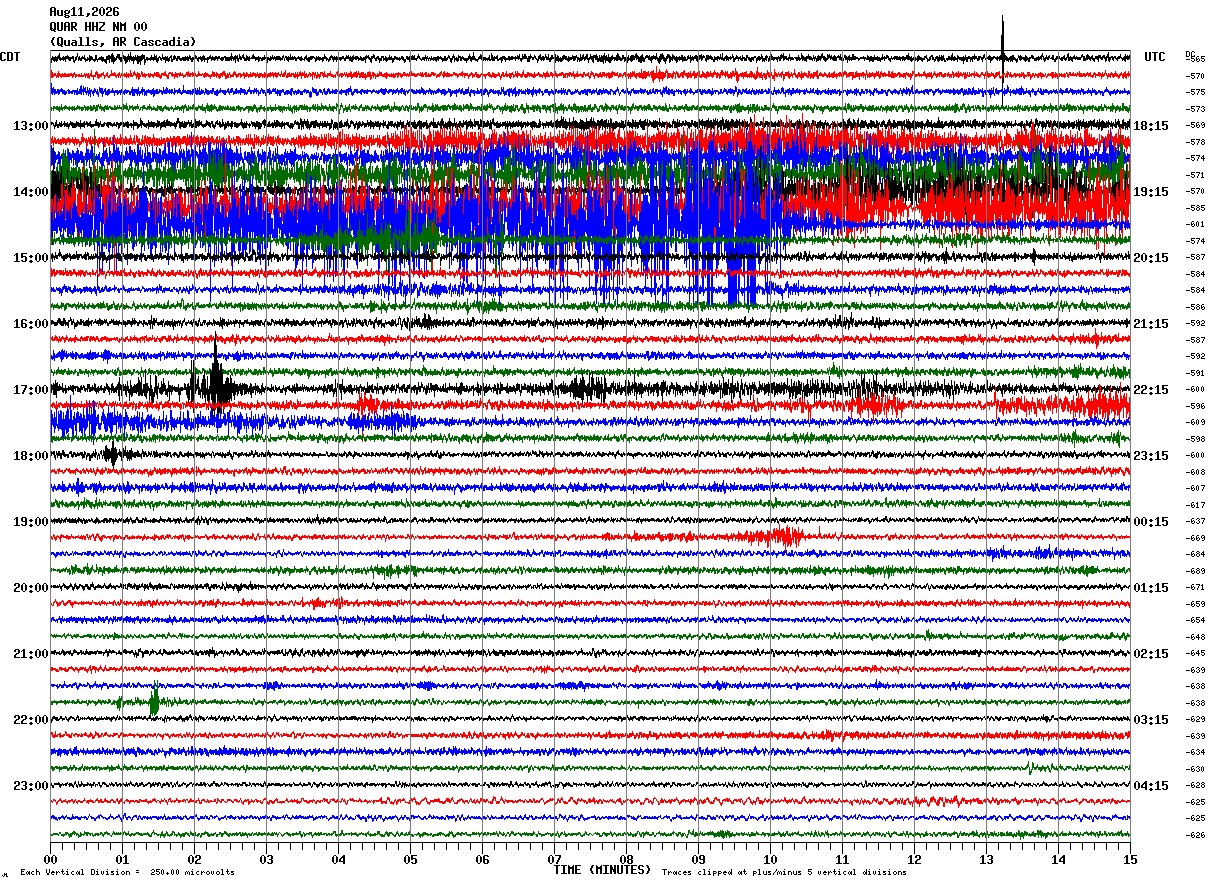
Task: Click the 22:15 UTC time label
Action: pos(1151,389)
